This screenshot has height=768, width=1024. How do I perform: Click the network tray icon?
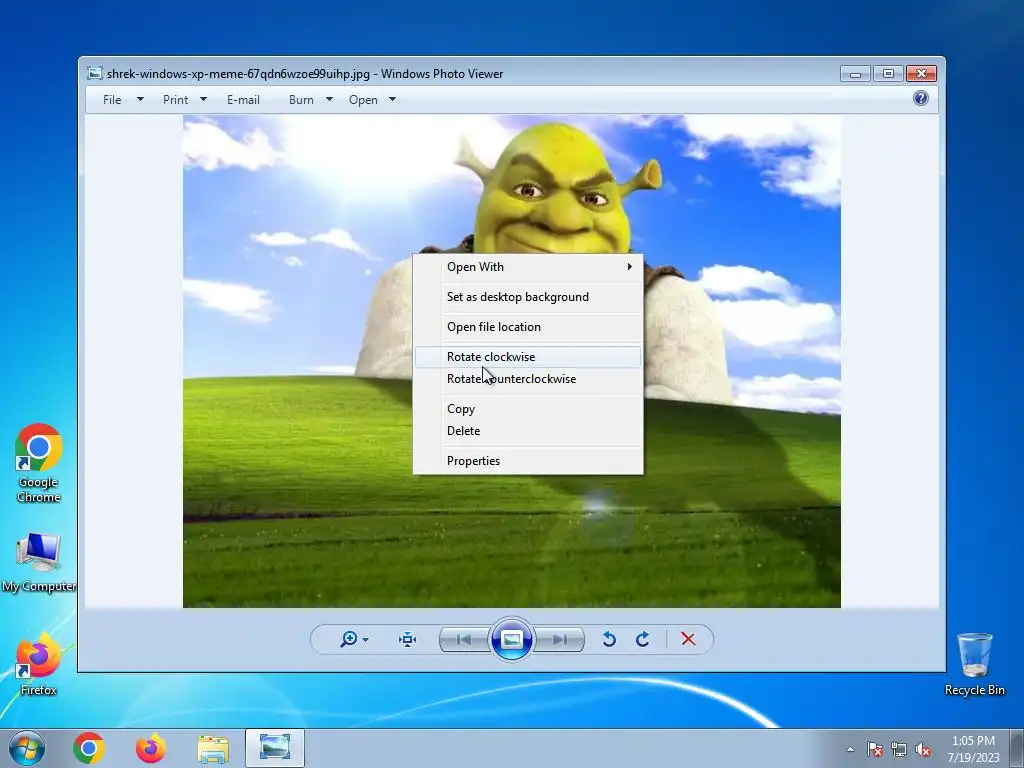coord(899,749)
